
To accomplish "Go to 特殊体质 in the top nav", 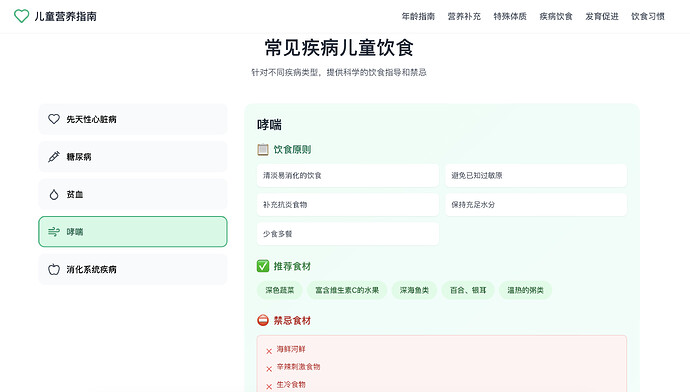I will (510, 16).
